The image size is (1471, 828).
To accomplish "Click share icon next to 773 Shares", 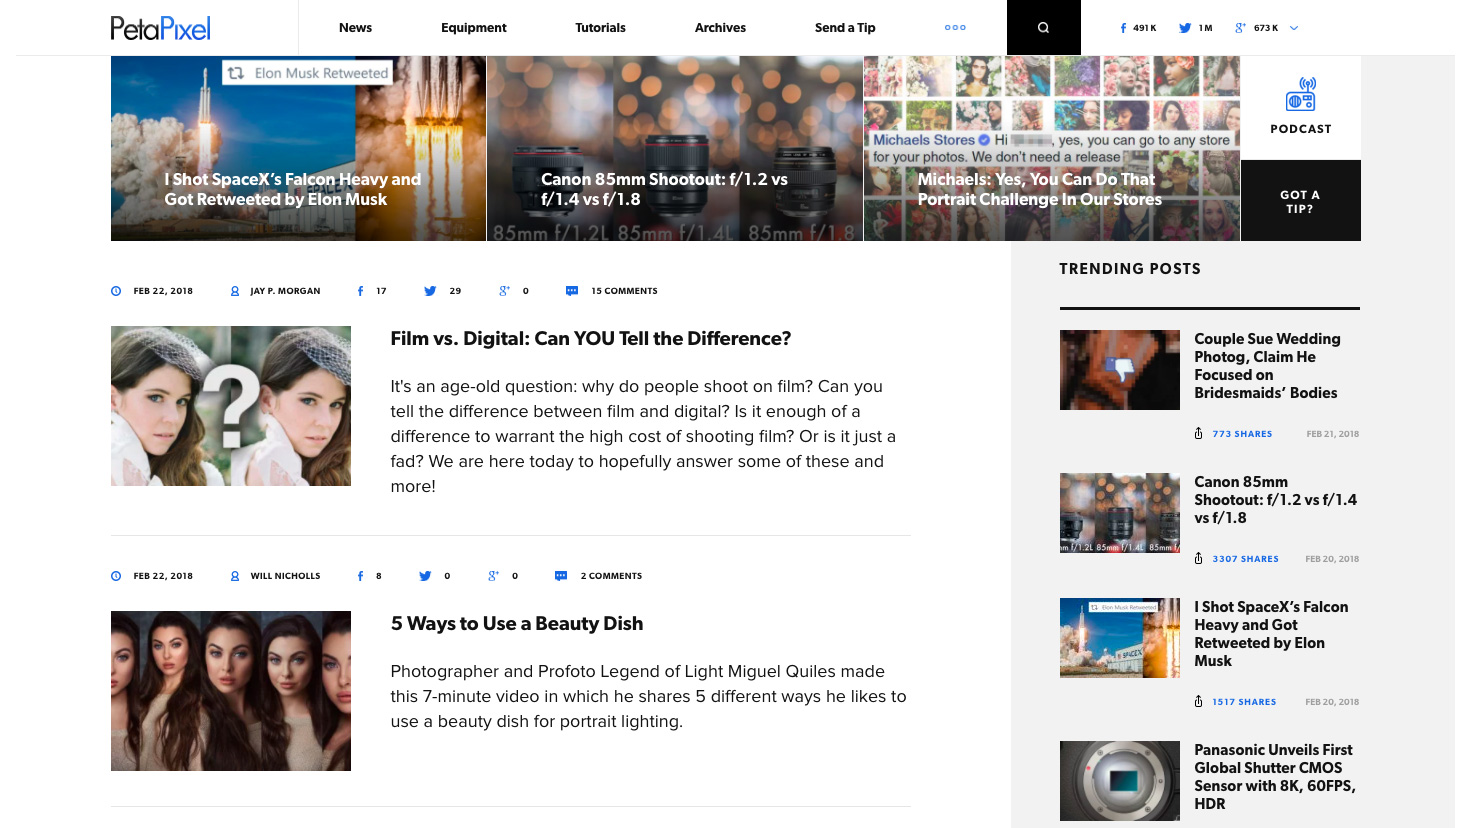I will [x=1198, y=433].
